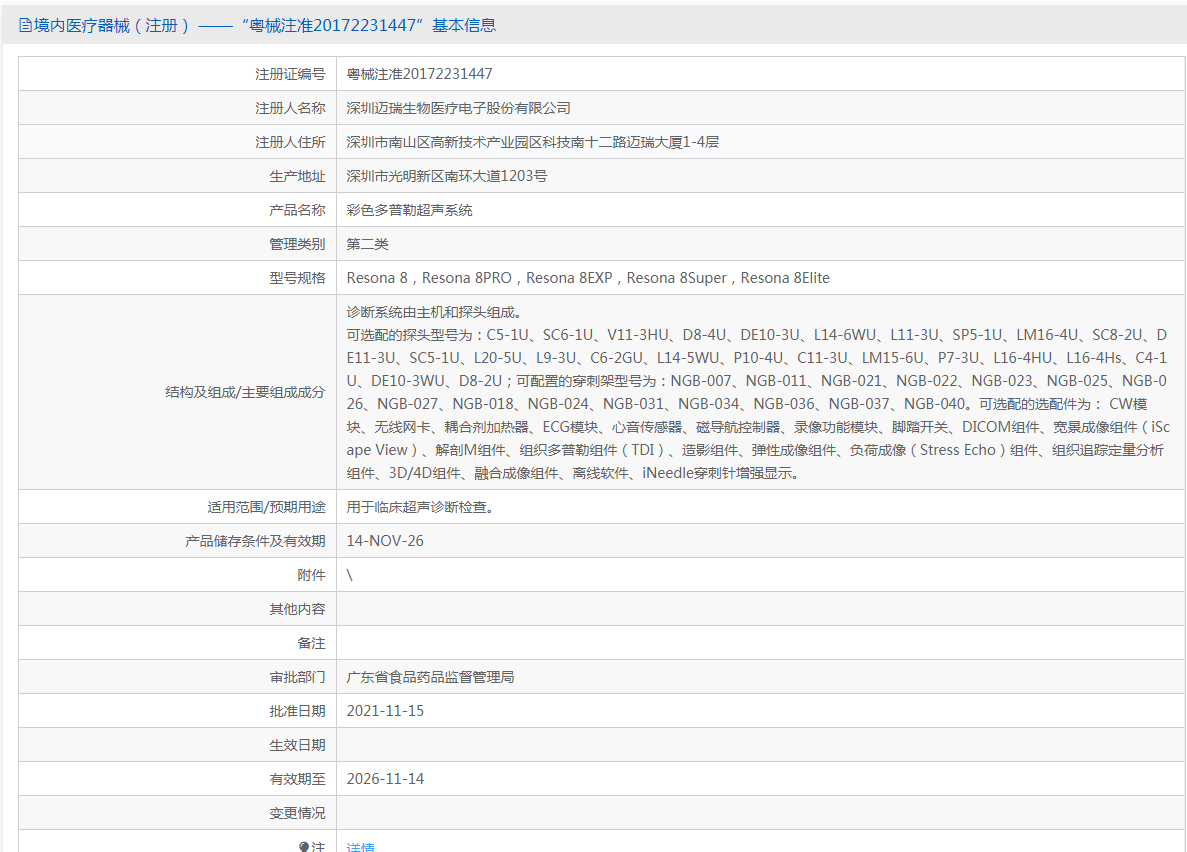The width and height of the screenshot is (1187, 852).
Task: Click the 生效日期 label cell
Action: pyautogui.click(x=178, y=745)
